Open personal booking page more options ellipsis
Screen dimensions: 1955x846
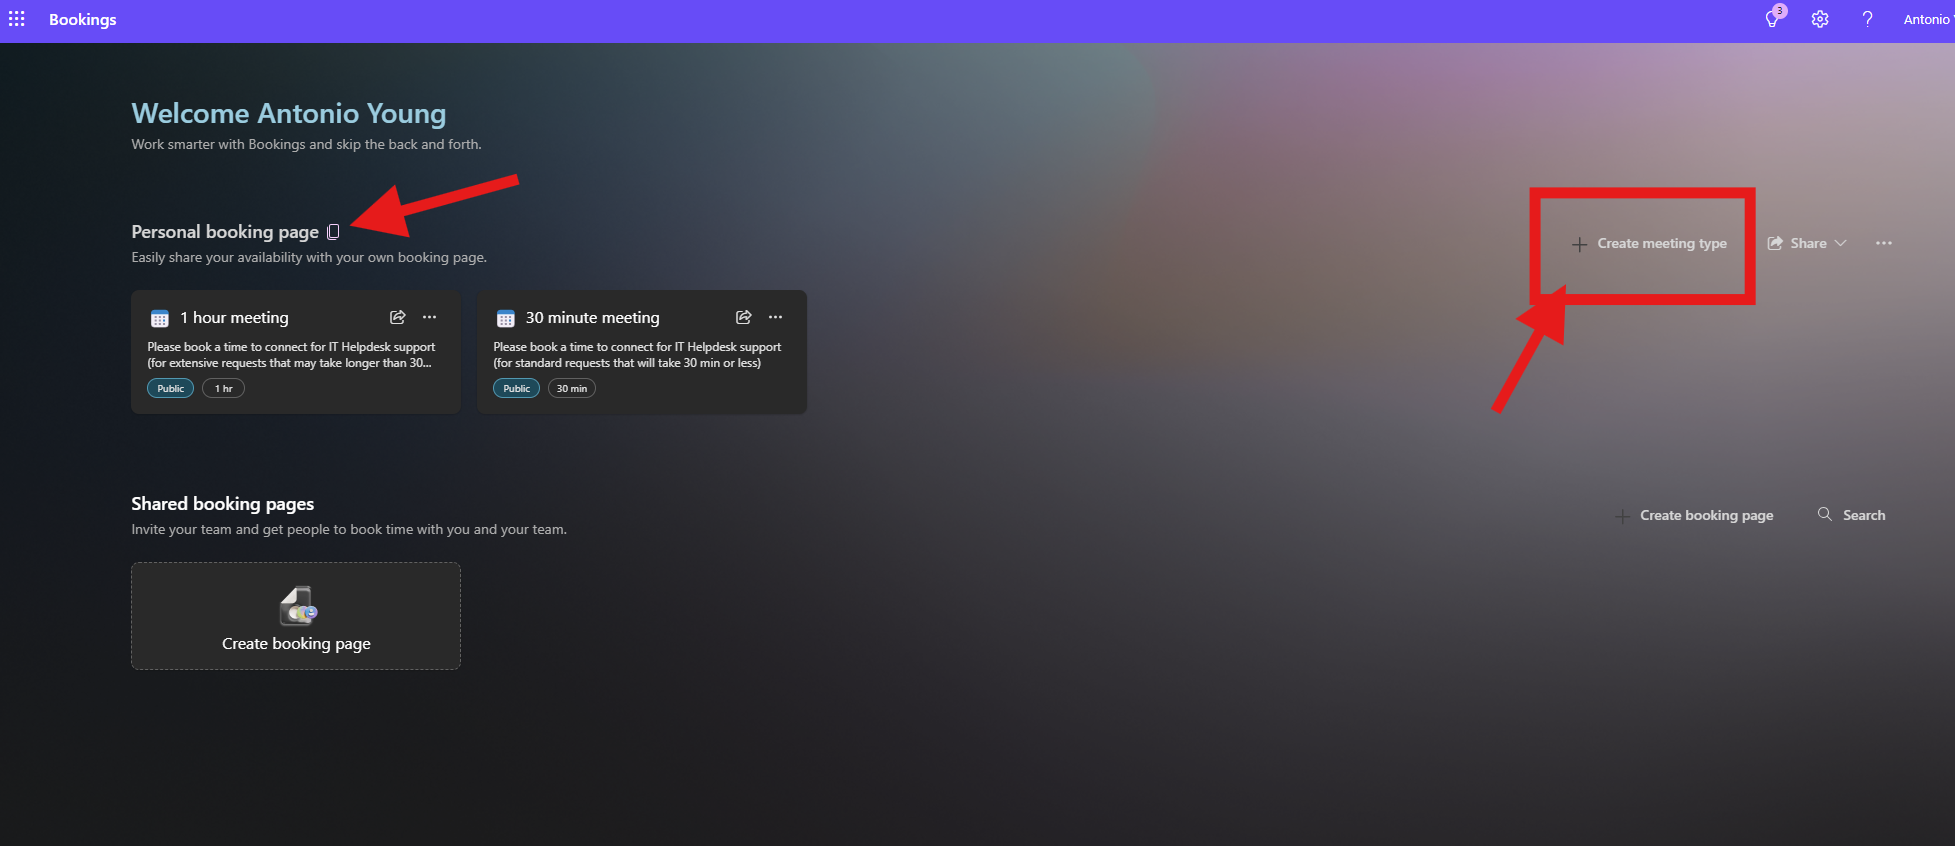pos(1884,243)
